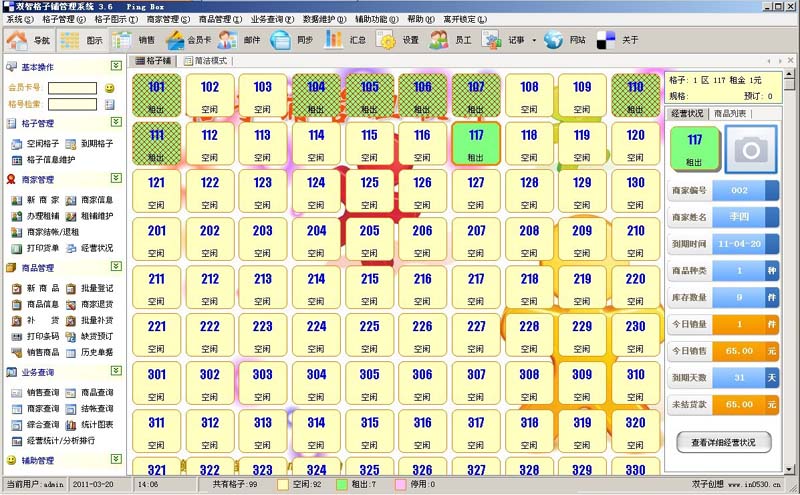Click the 查看详细经营状况 button
Screen dimensions: 800x495
pyautogui.click(x=723, y=442)
